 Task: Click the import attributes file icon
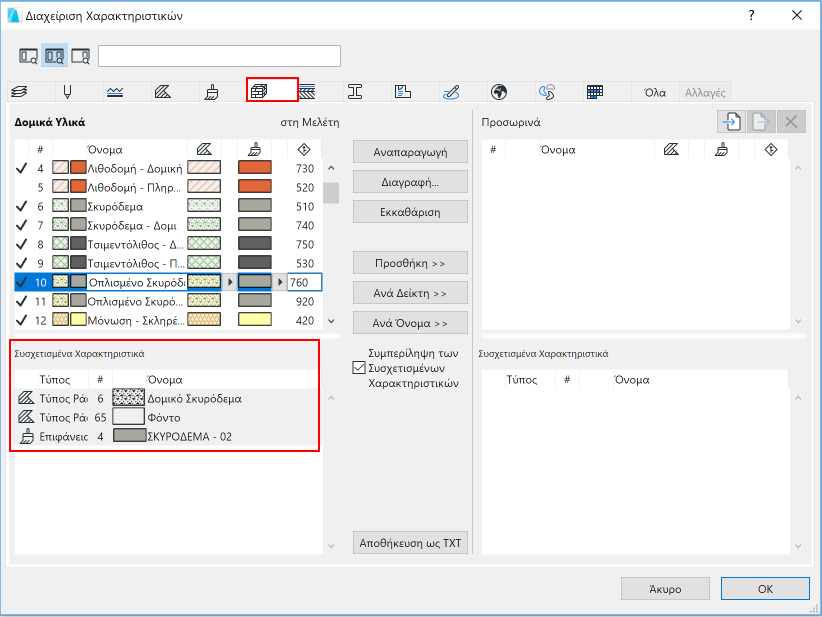point(731,122)
